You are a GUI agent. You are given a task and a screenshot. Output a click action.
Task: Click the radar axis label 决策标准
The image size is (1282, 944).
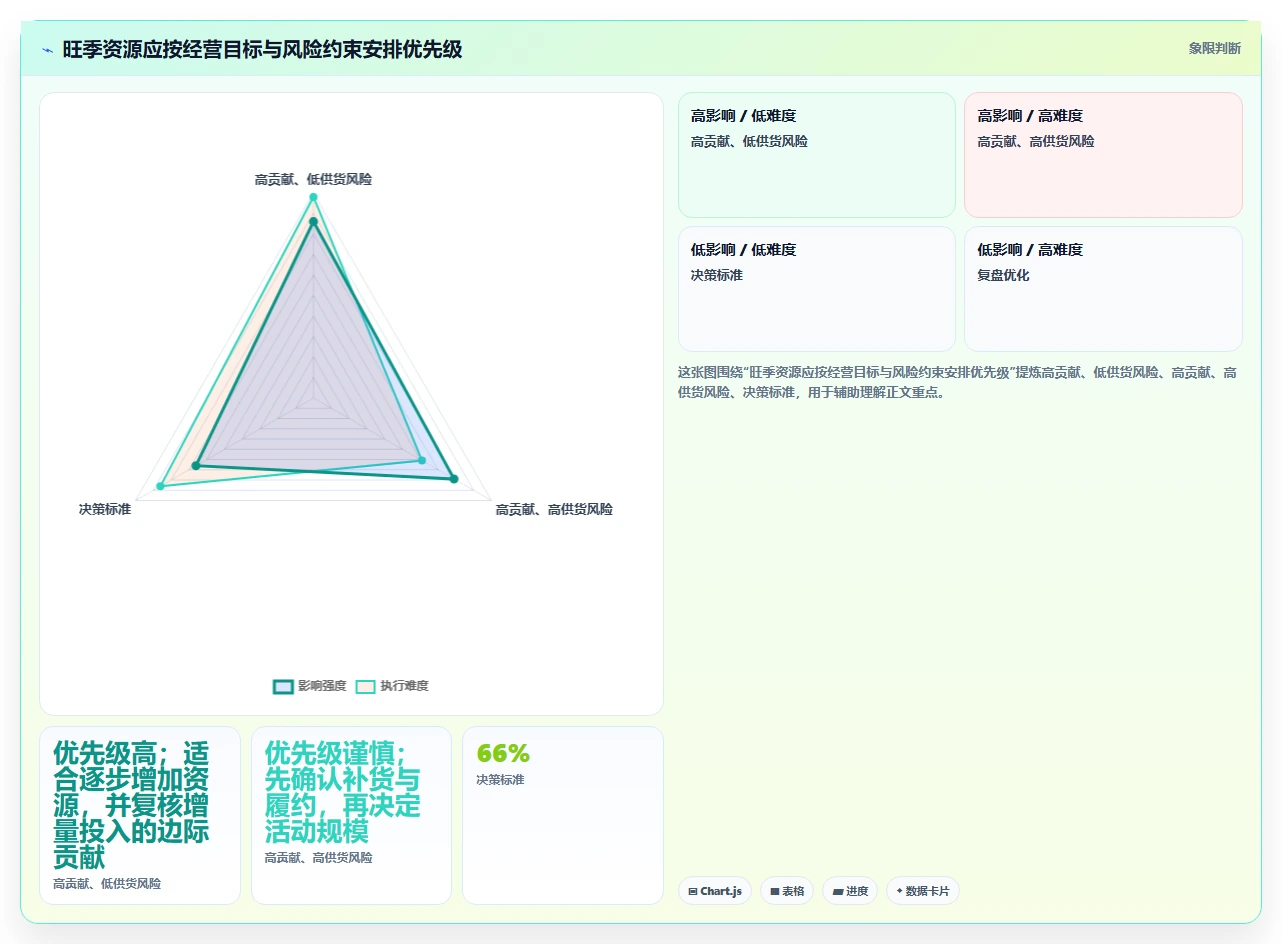point(105,509)
